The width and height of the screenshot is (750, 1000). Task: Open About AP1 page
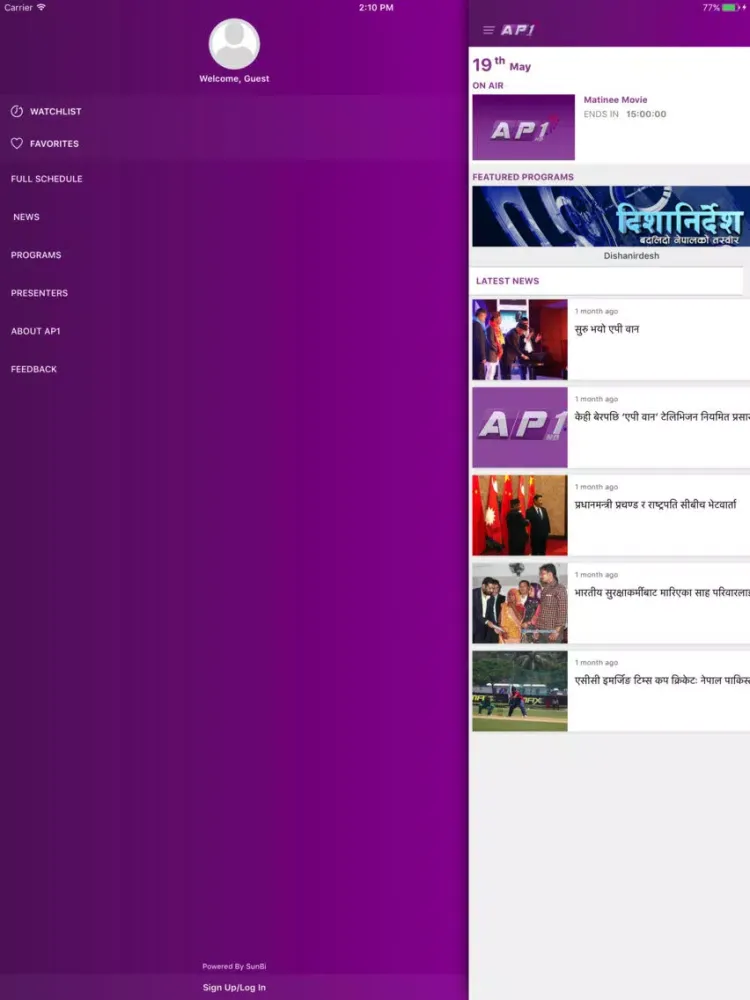pyautogui.click(x=35, y=331)
